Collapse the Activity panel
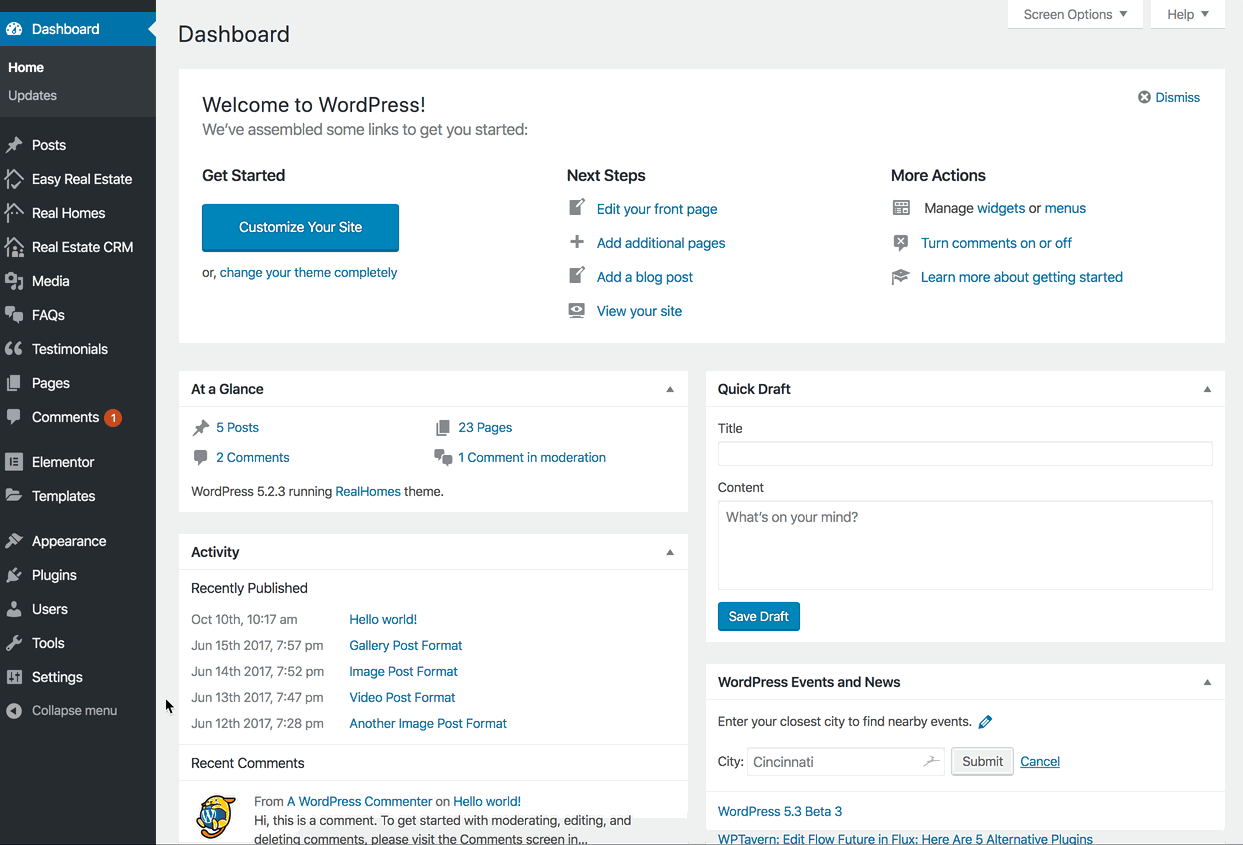 click(x=670, y=552)
